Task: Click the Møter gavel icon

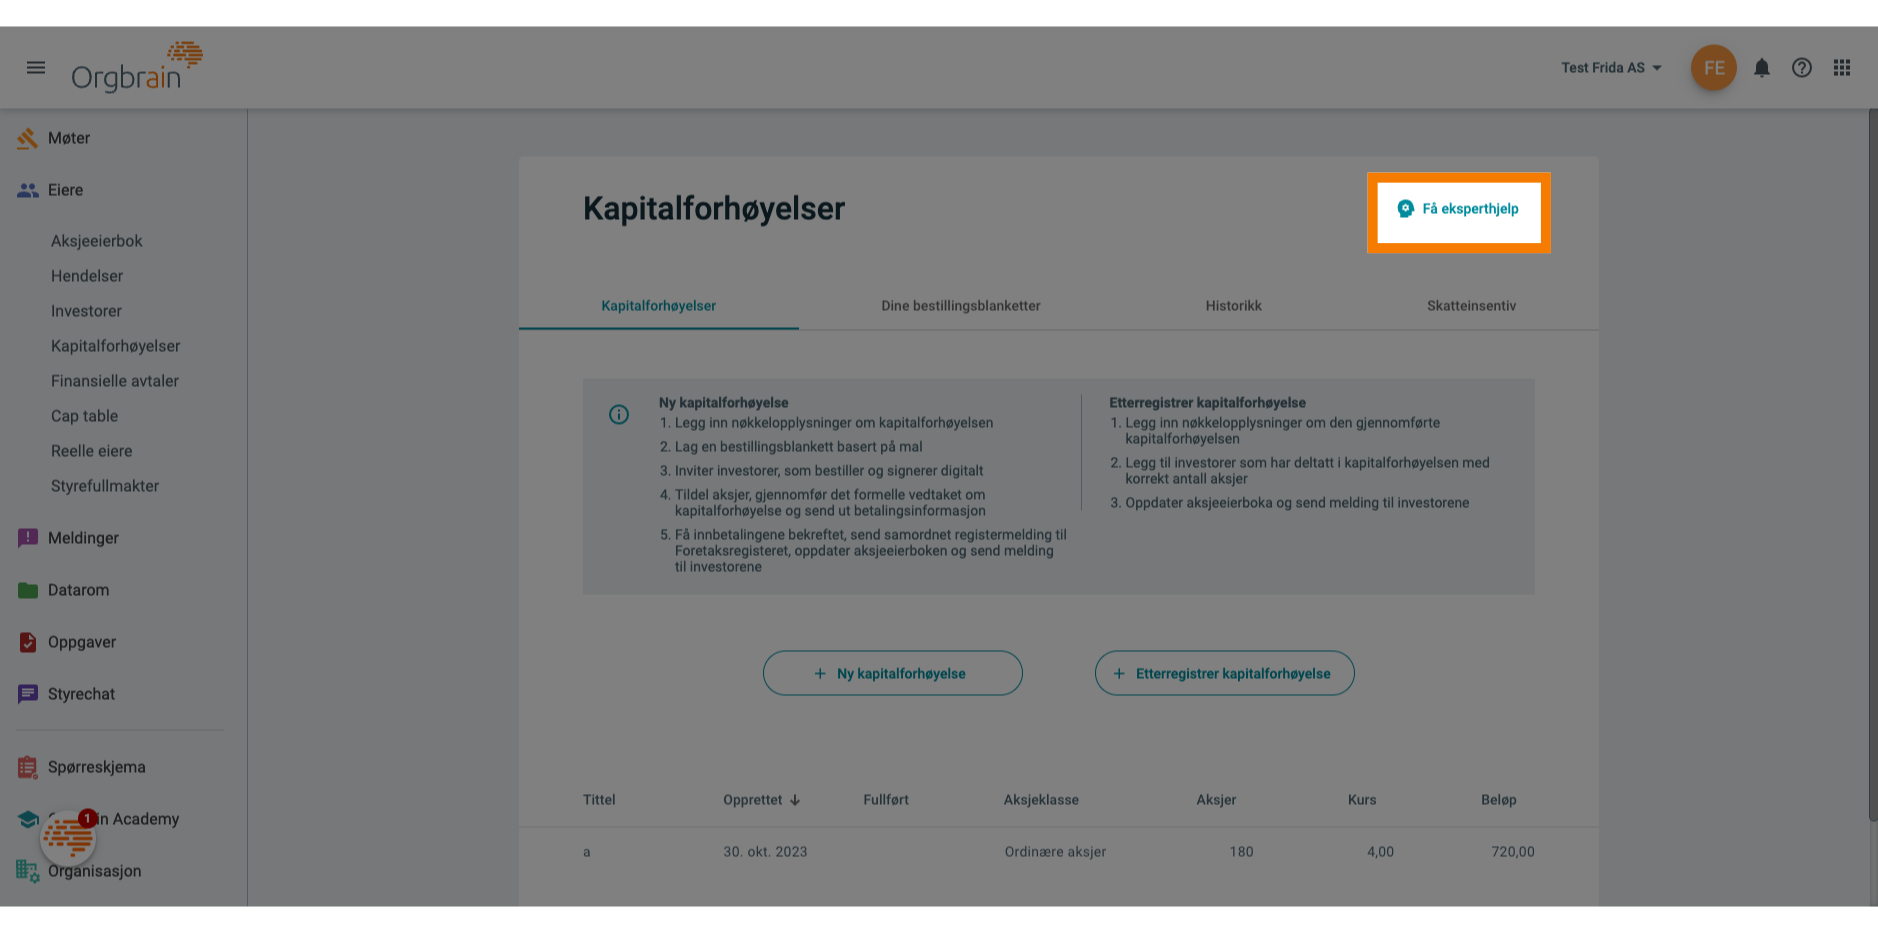Action: (27, 139)
